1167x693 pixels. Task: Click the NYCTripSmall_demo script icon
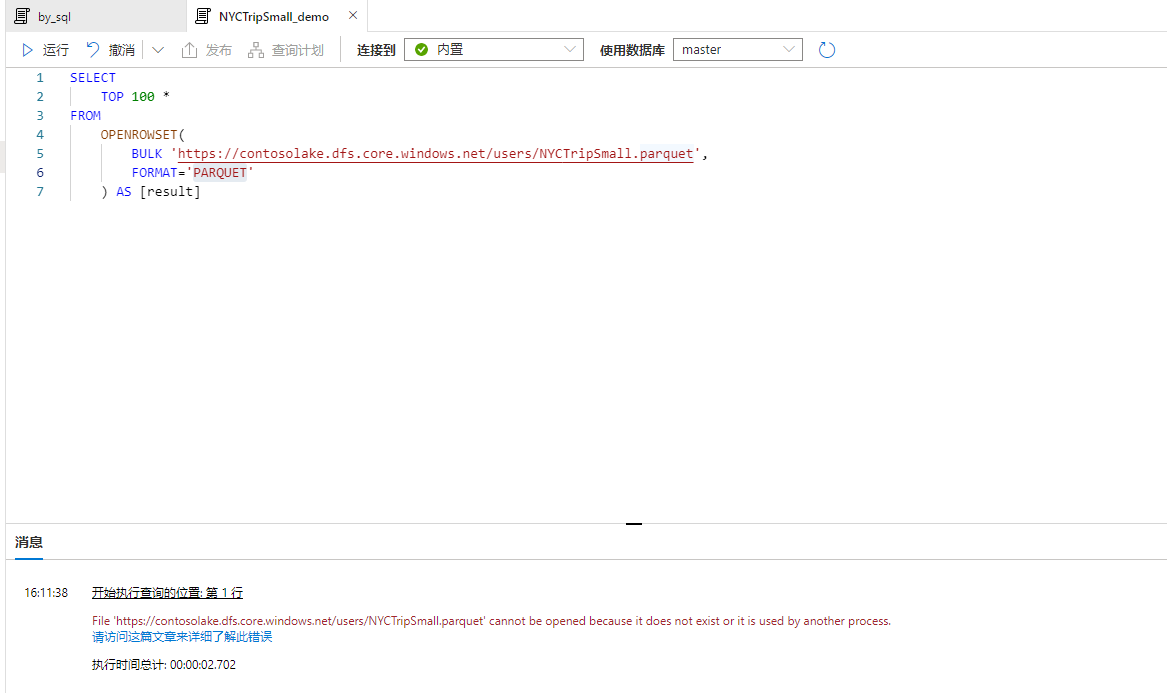203,16
